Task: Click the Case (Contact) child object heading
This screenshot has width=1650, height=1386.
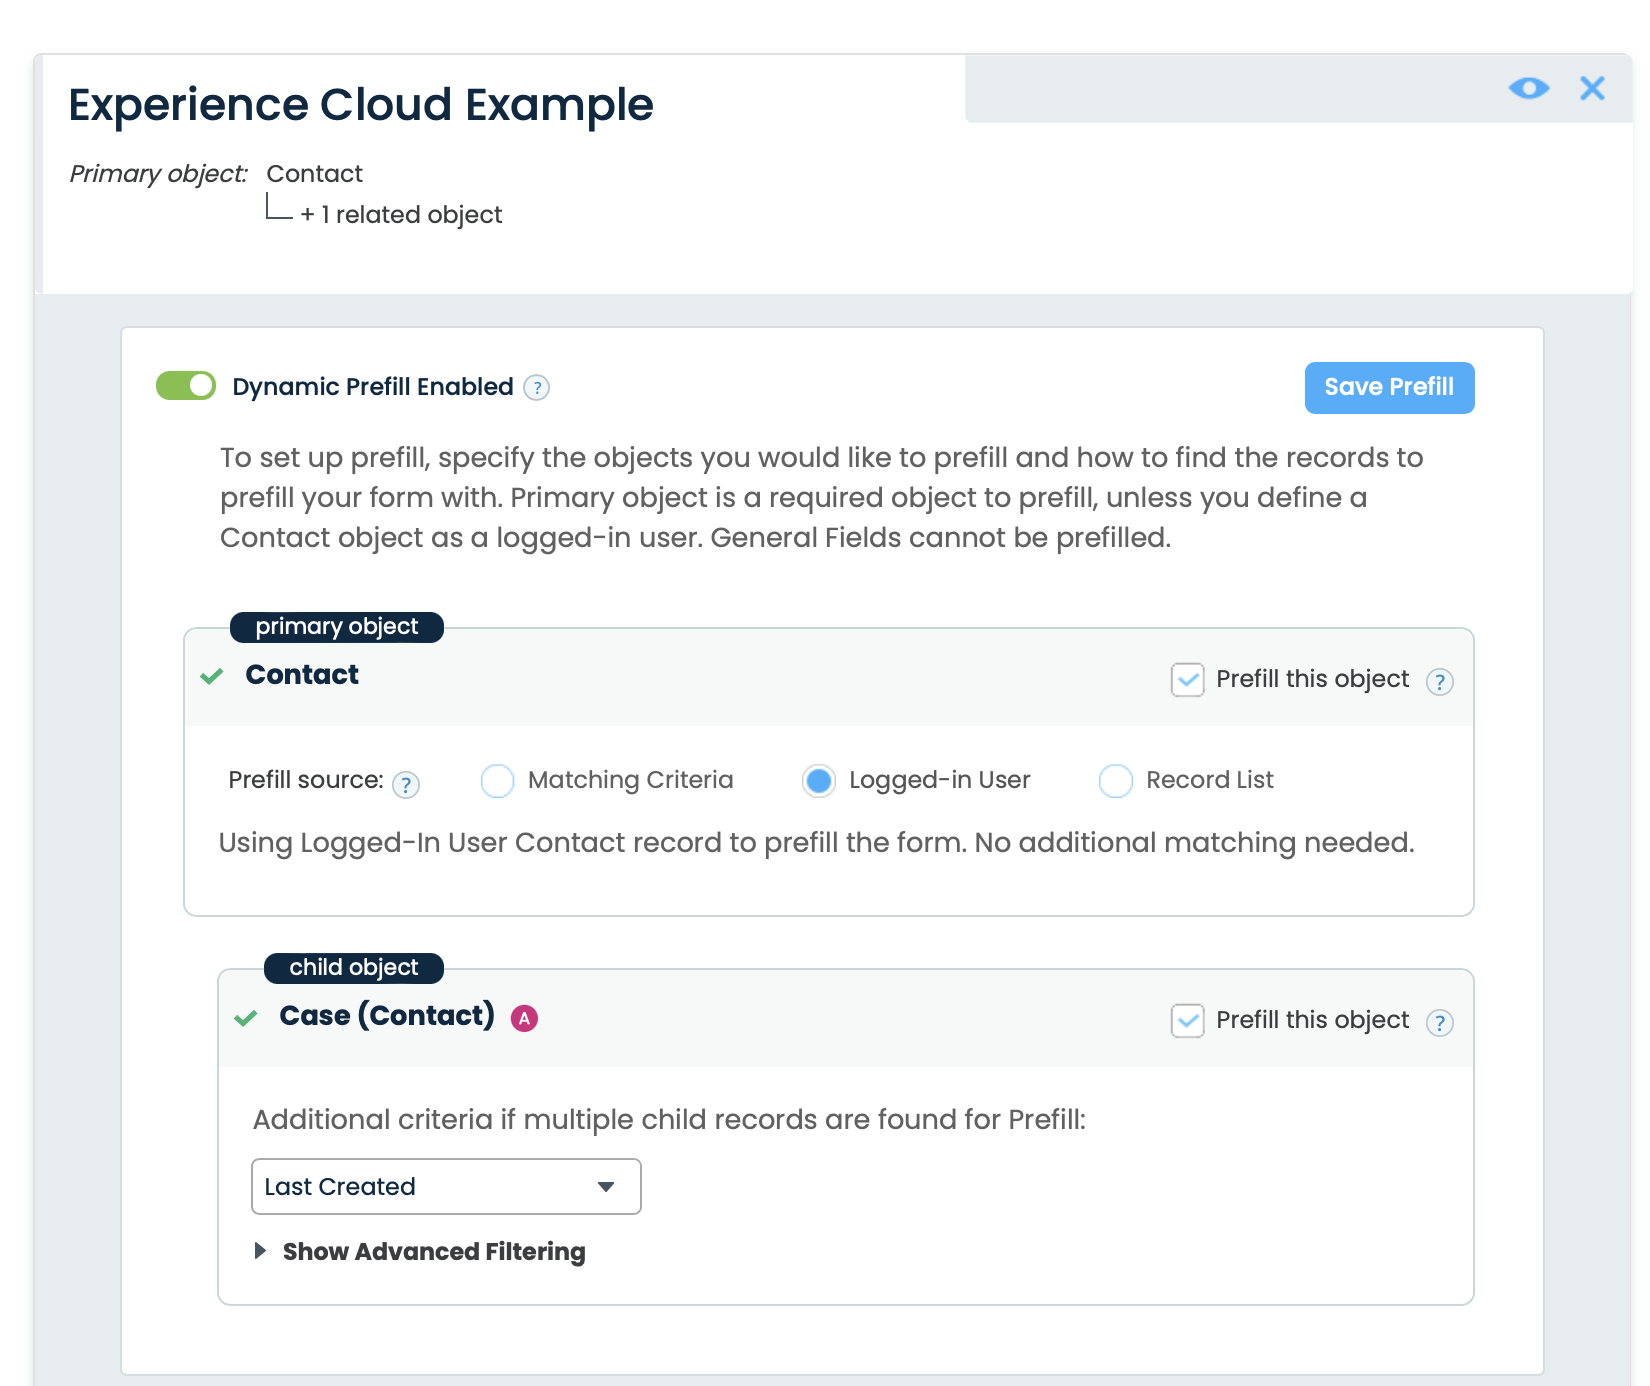Action: point(387,1016)
